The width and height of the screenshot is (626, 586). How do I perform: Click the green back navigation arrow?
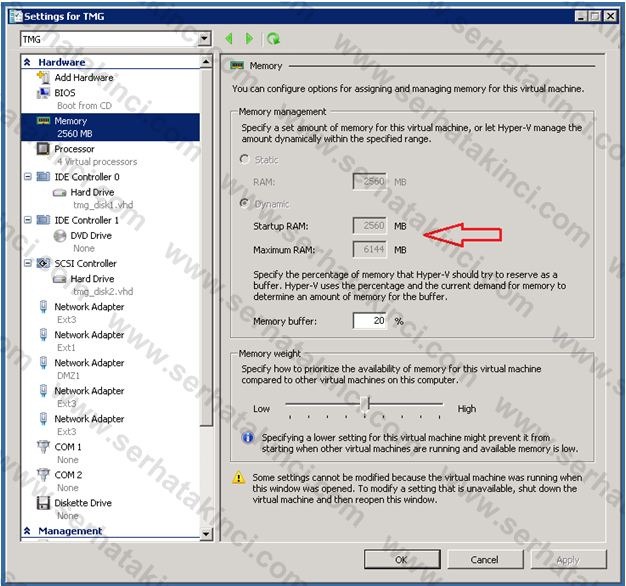coord(229,39)
